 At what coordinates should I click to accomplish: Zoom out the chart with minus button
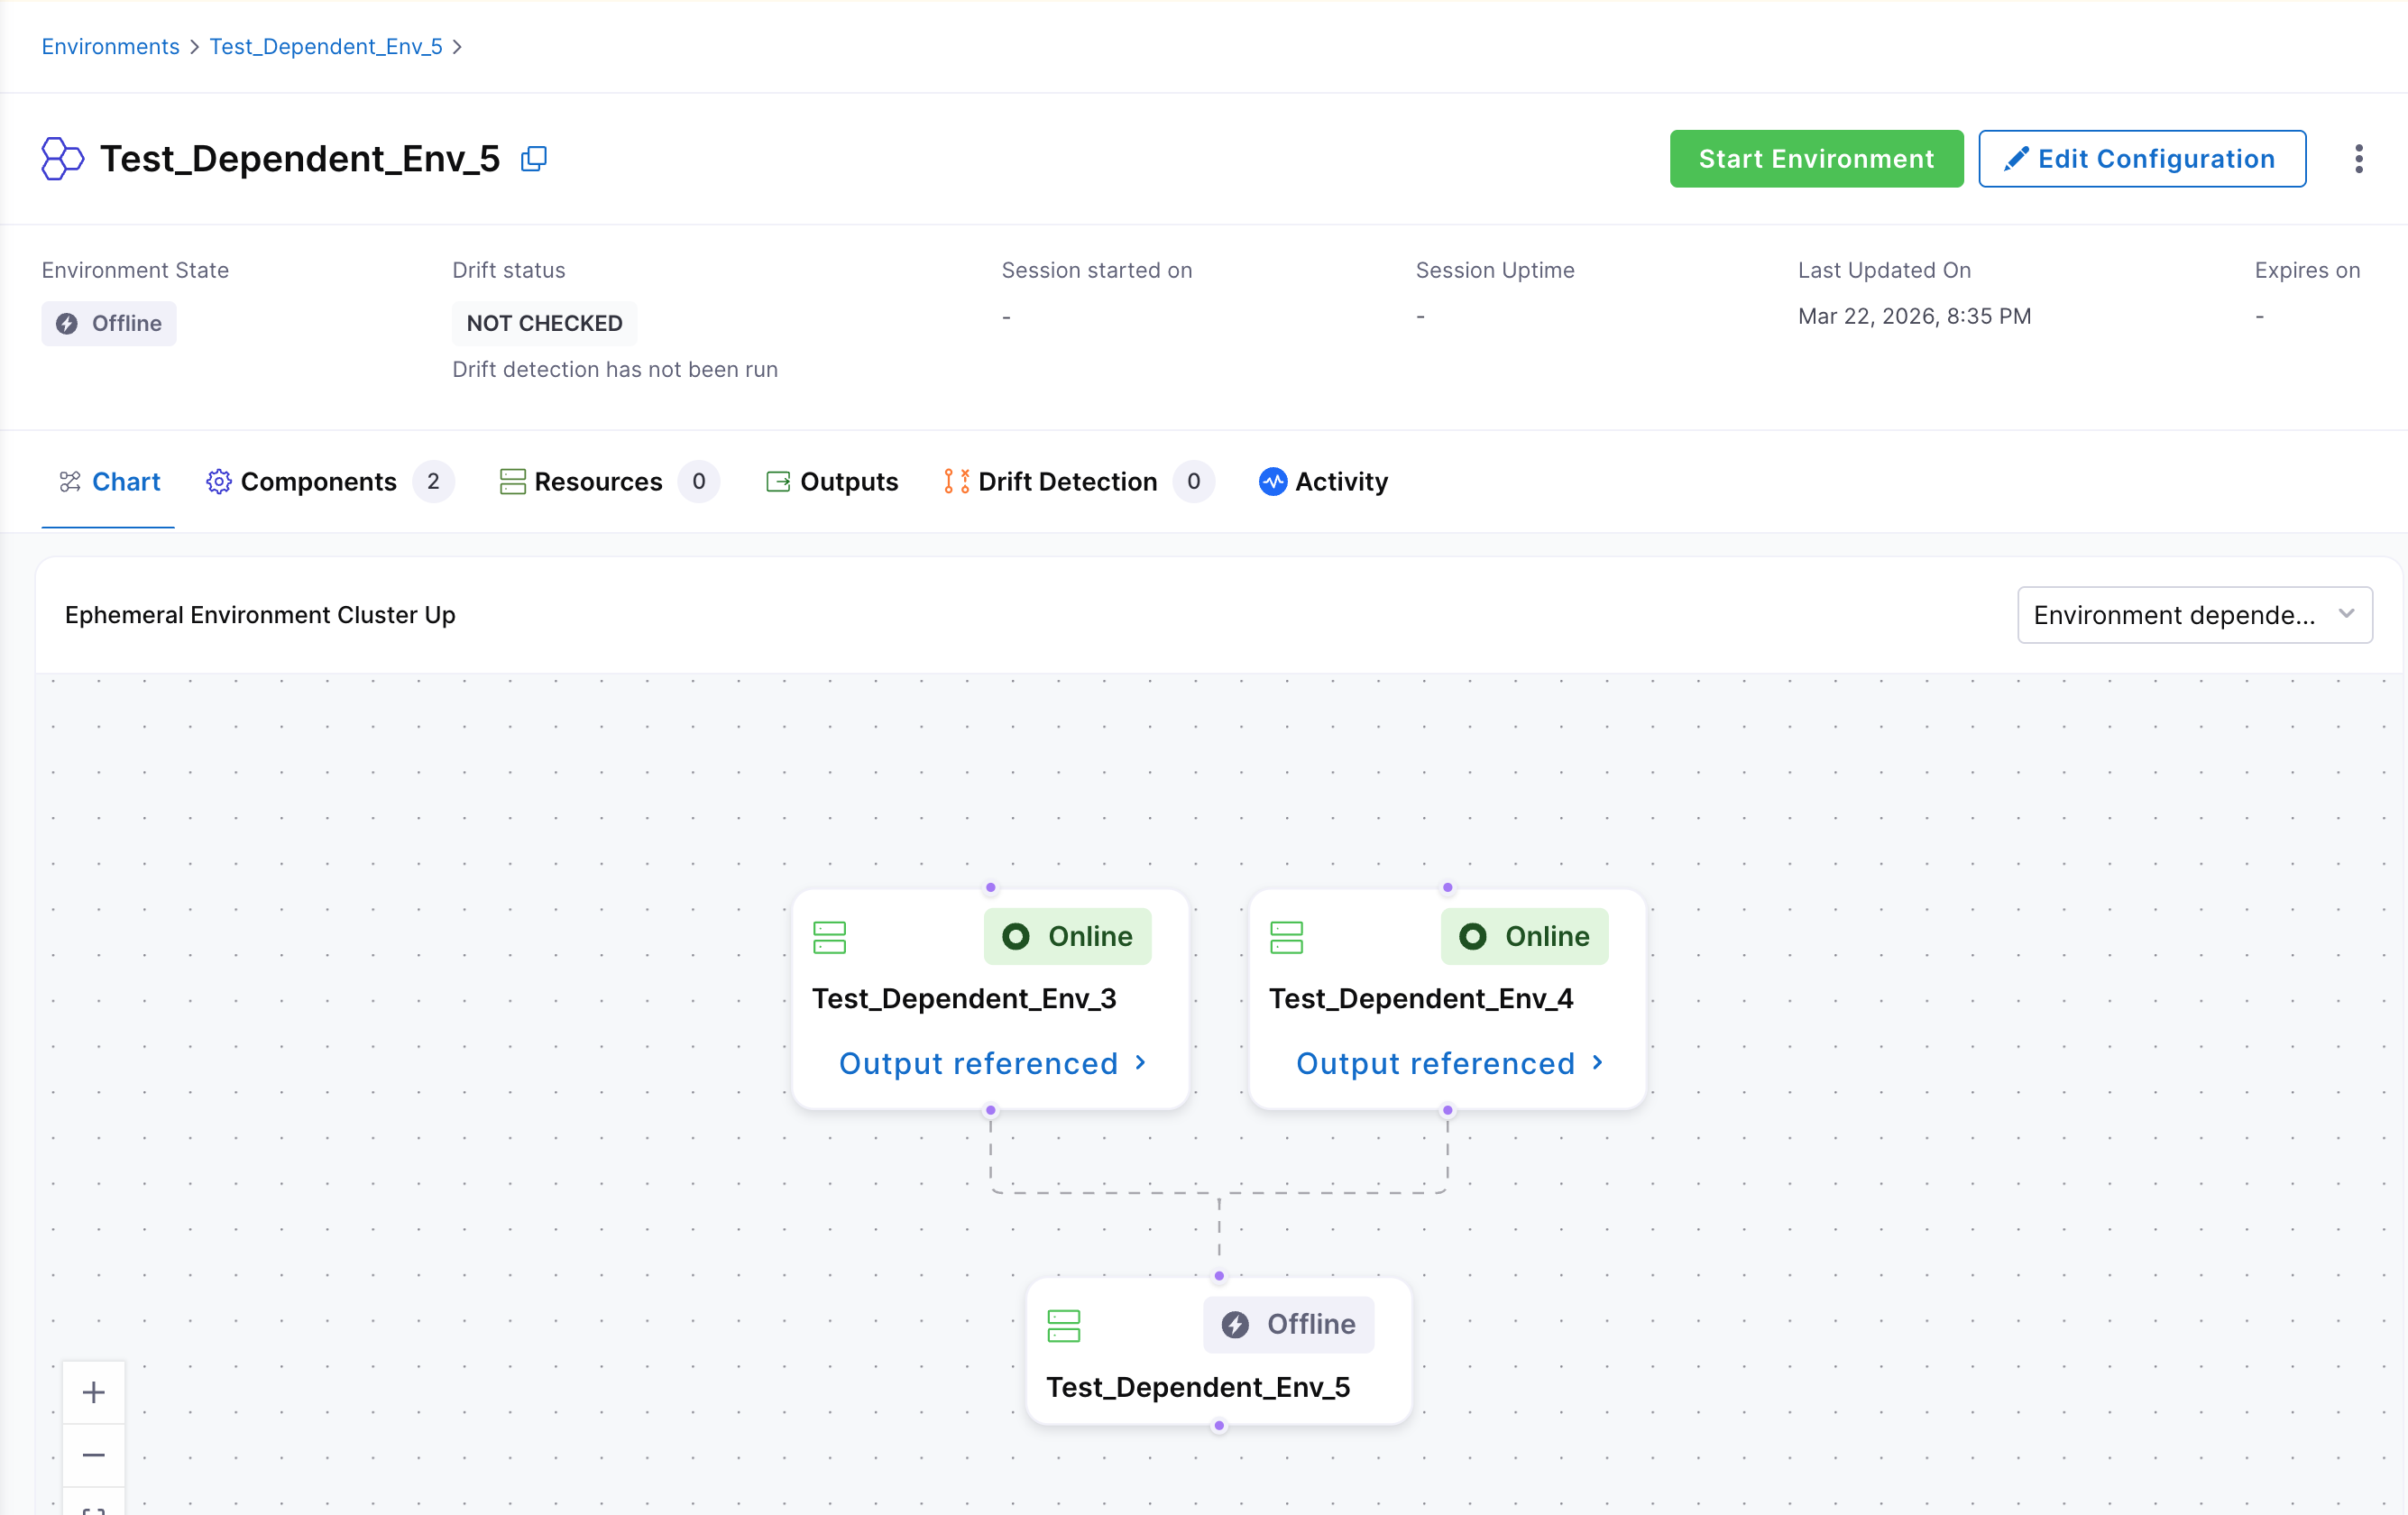[94, 1455]
